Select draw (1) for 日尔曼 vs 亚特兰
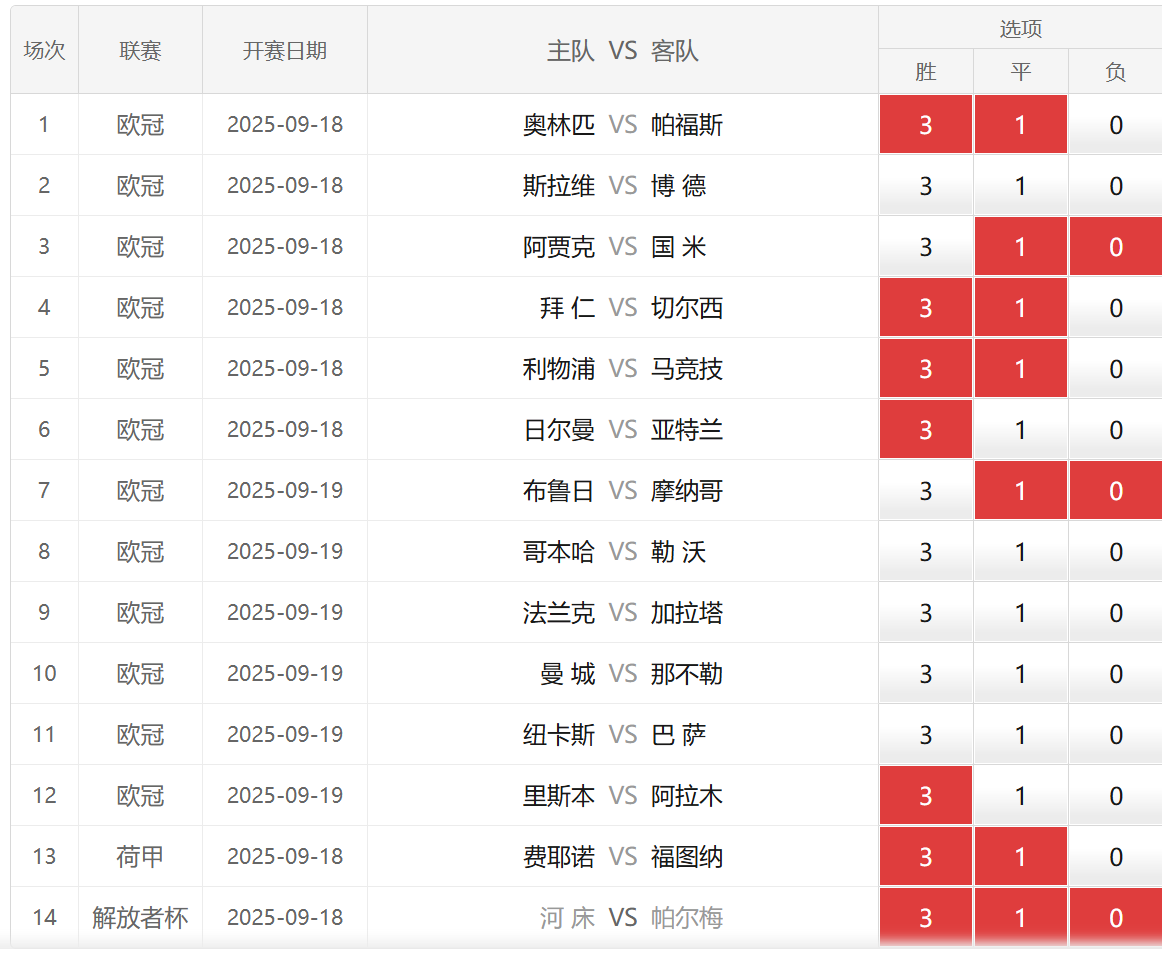The height and width of the screenshot is (954, 1162). (1020, 429)
